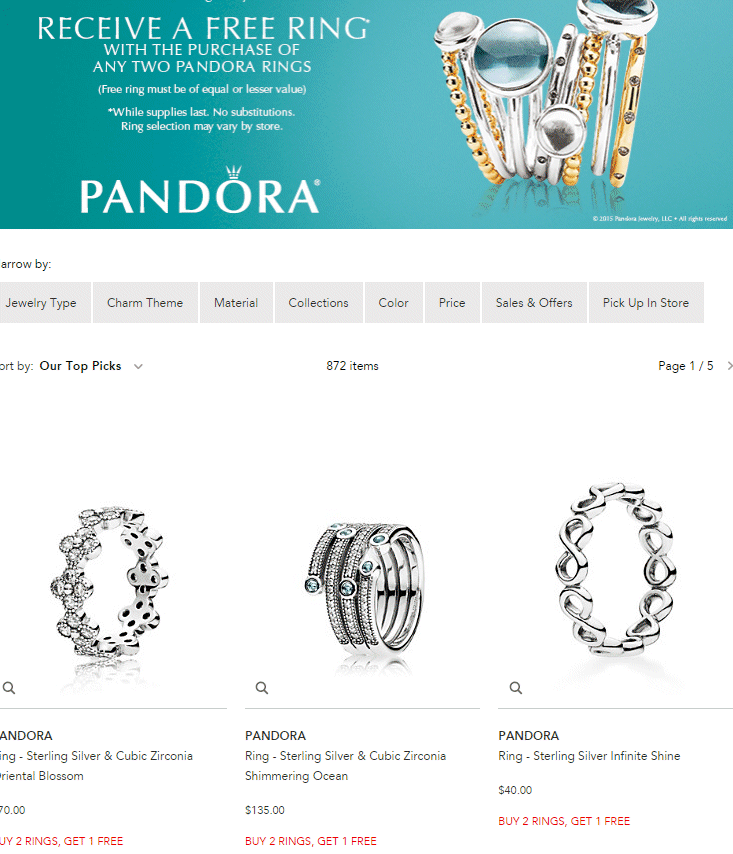The image size is (733, 854).
Task: Select the Sales & Offers filter
Action: 534,302
